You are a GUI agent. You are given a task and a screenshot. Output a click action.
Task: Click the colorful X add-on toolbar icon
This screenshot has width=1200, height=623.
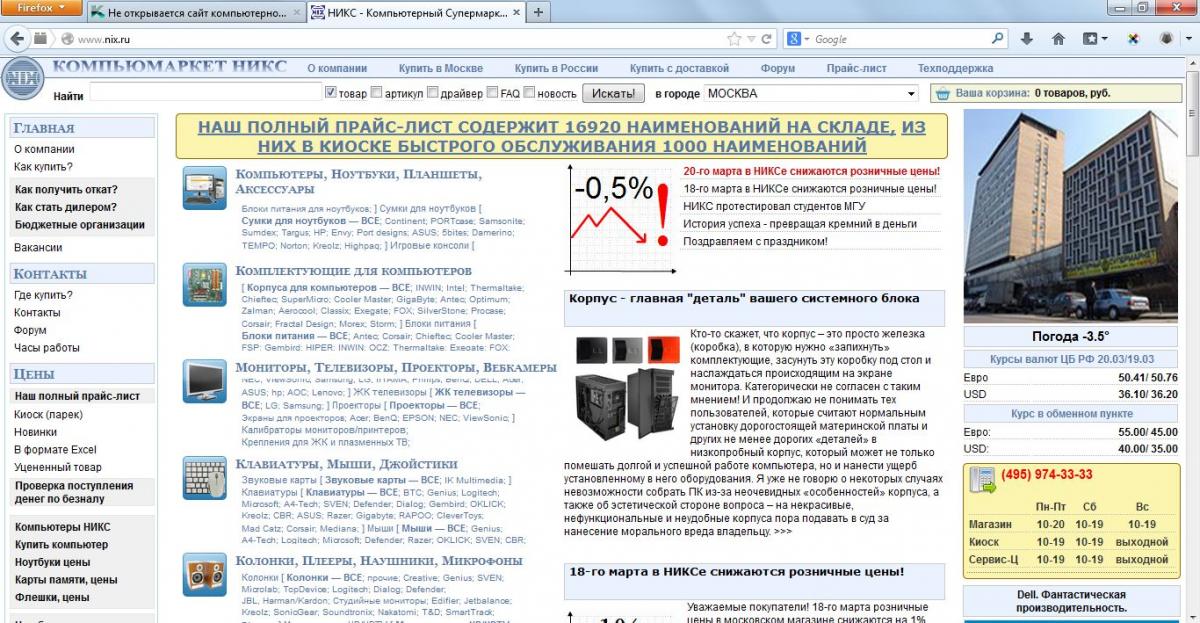(1133, 39)
